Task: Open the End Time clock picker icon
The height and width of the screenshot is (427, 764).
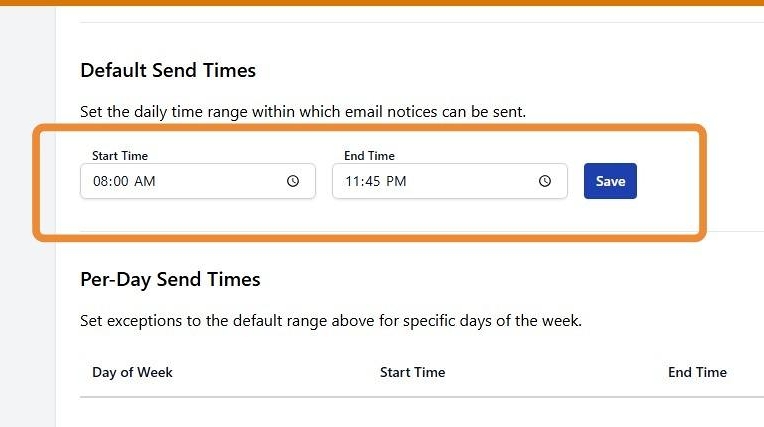Action: point(545,182)
